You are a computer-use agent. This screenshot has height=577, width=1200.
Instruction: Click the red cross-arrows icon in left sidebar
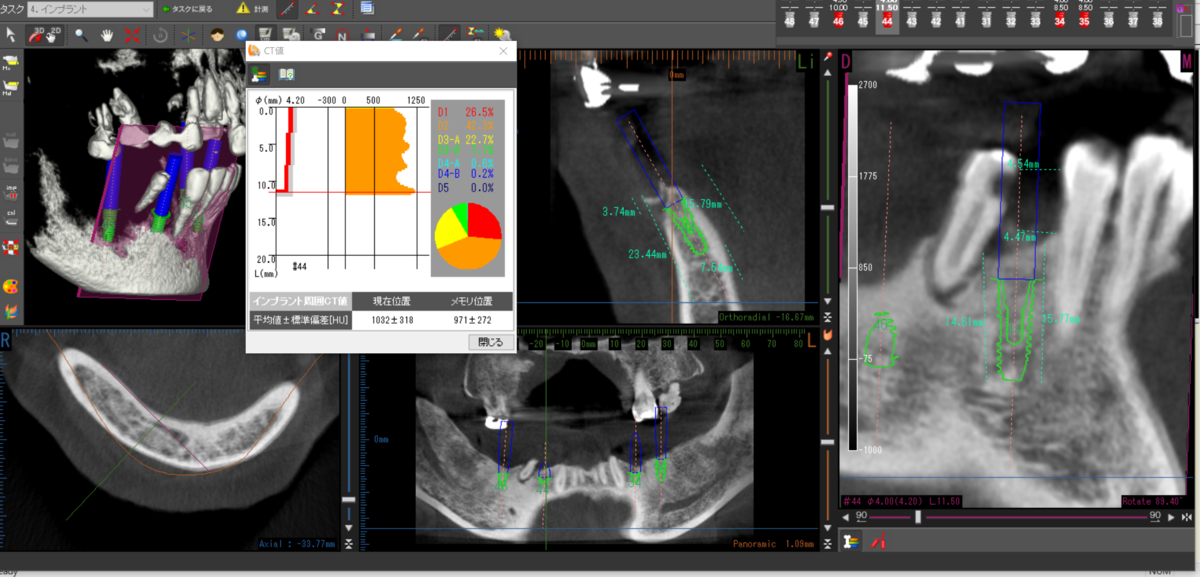point(11,247)
